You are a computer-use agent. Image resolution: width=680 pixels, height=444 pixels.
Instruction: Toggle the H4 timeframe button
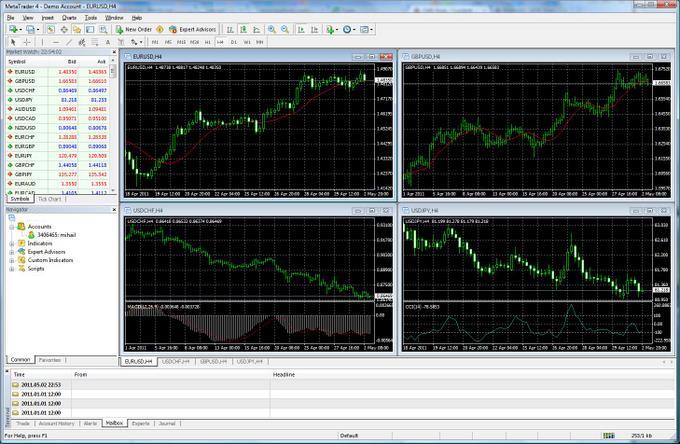point(220,42)
